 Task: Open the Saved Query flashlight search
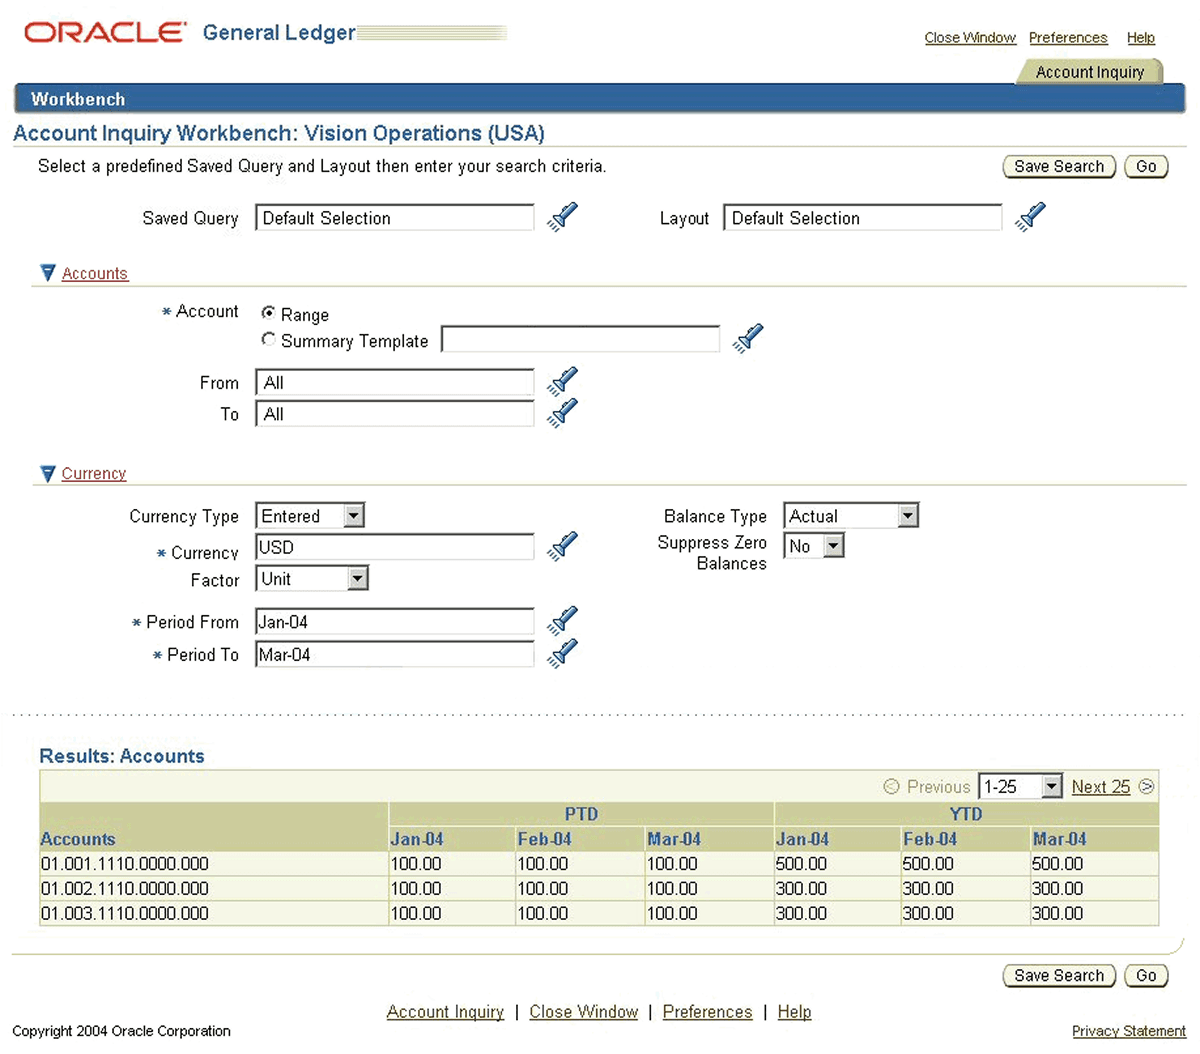(561, 216)
